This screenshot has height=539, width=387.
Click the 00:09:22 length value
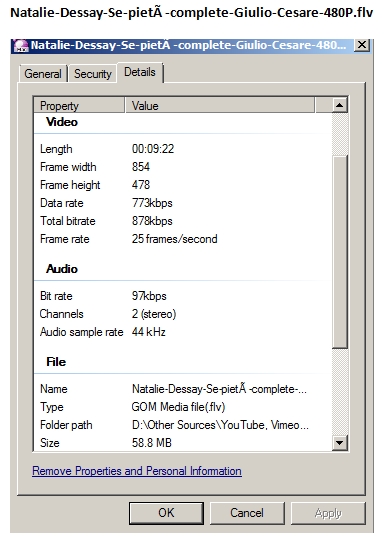[x=153, y=149]
